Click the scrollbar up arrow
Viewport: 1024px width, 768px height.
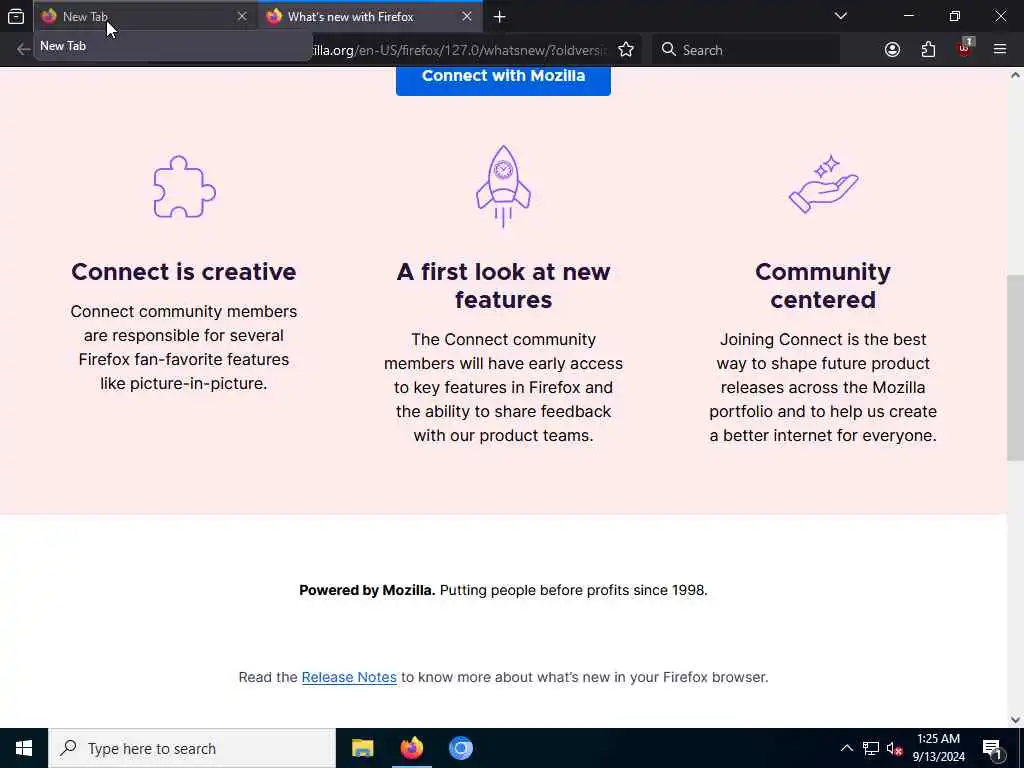pyautogui.click(x=1015, y=75)
